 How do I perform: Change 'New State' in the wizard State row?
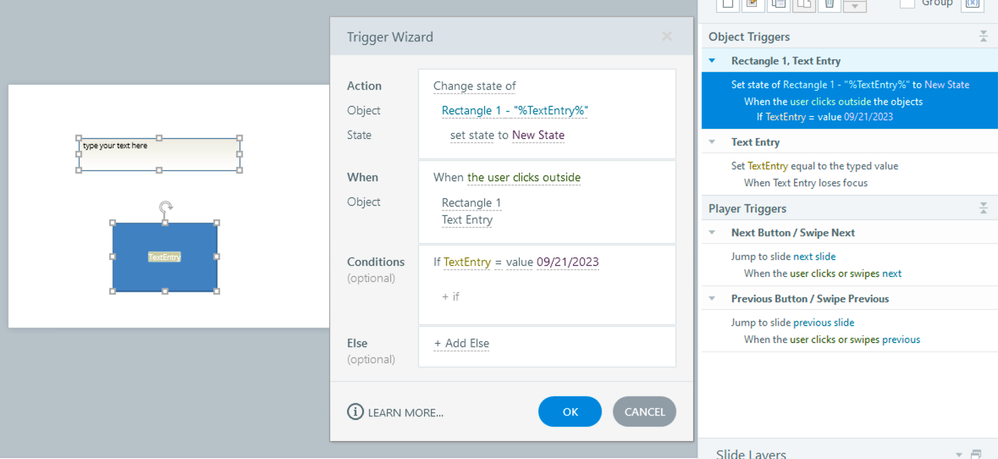click(538, 136)
